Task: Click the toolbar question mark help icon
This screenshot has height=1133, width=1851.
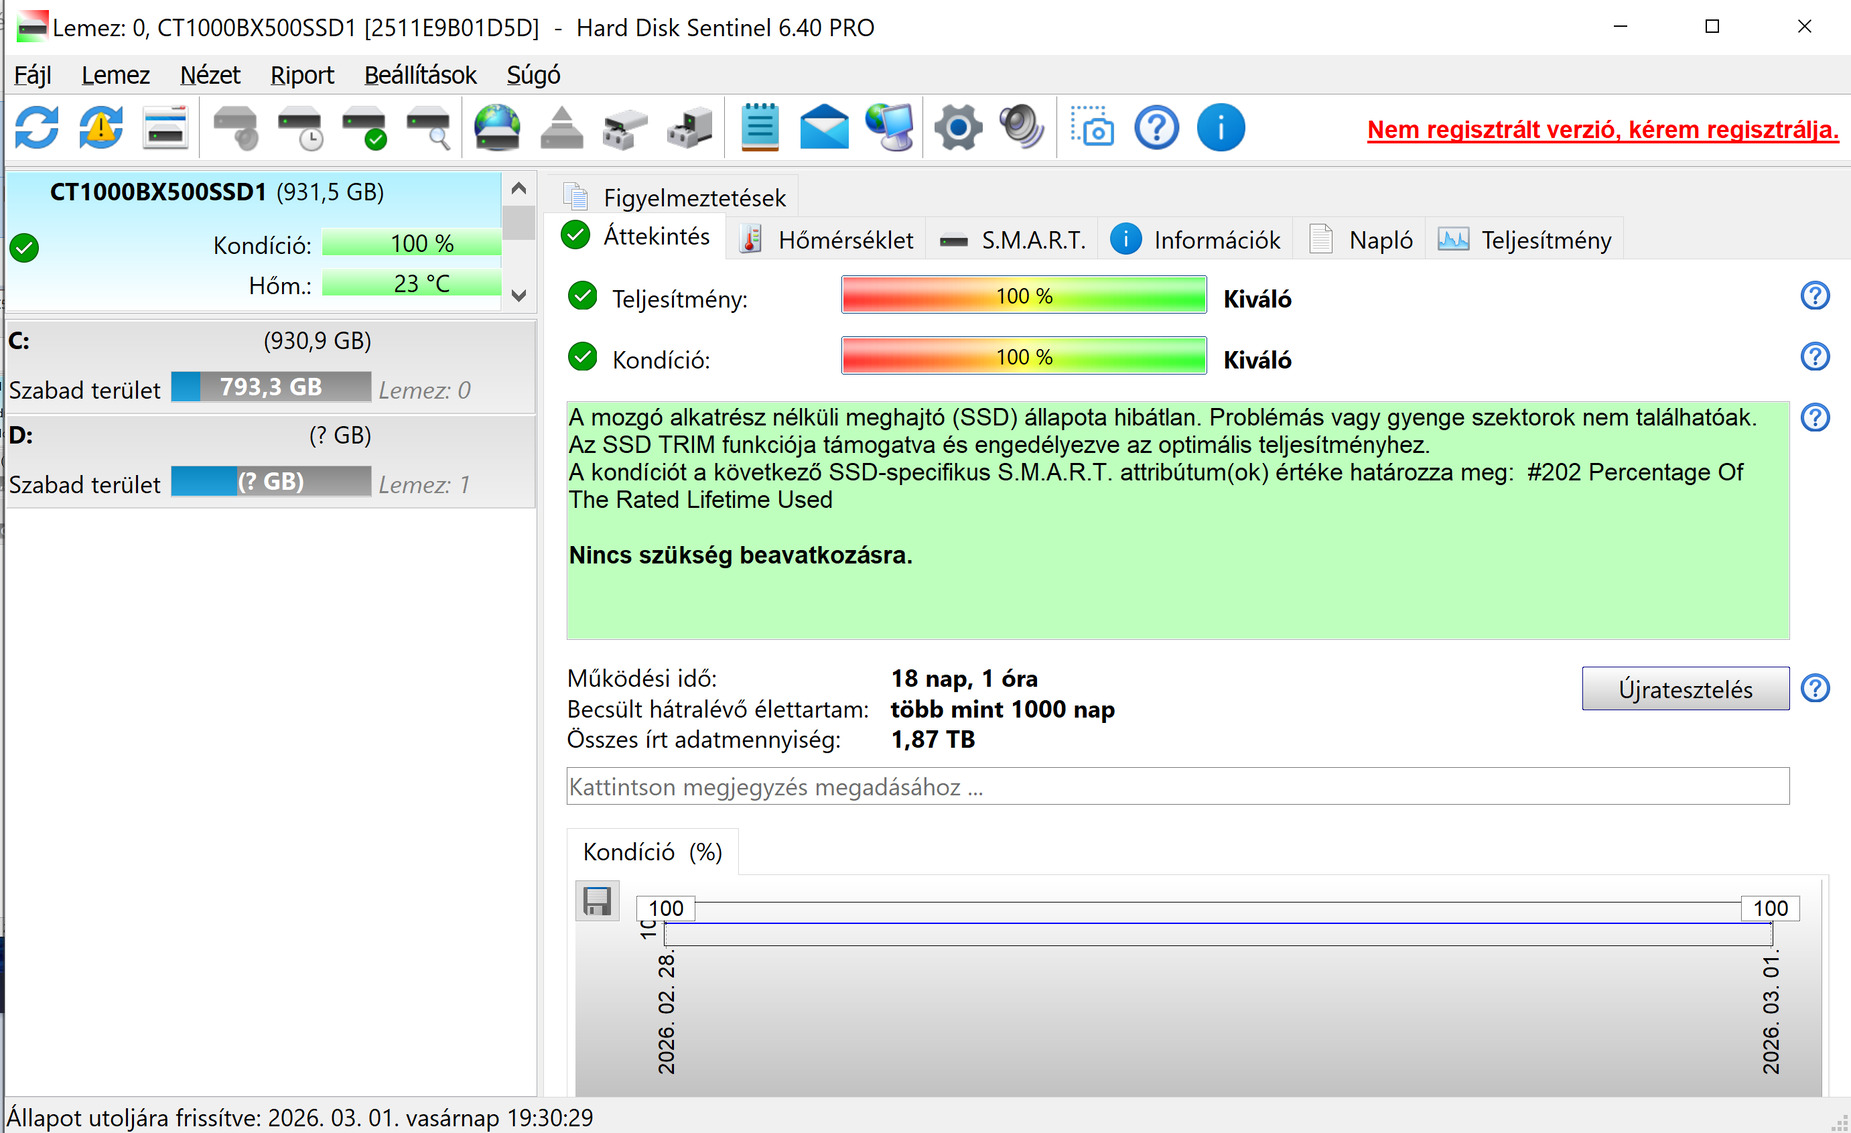Action: tap(1157, 128)
